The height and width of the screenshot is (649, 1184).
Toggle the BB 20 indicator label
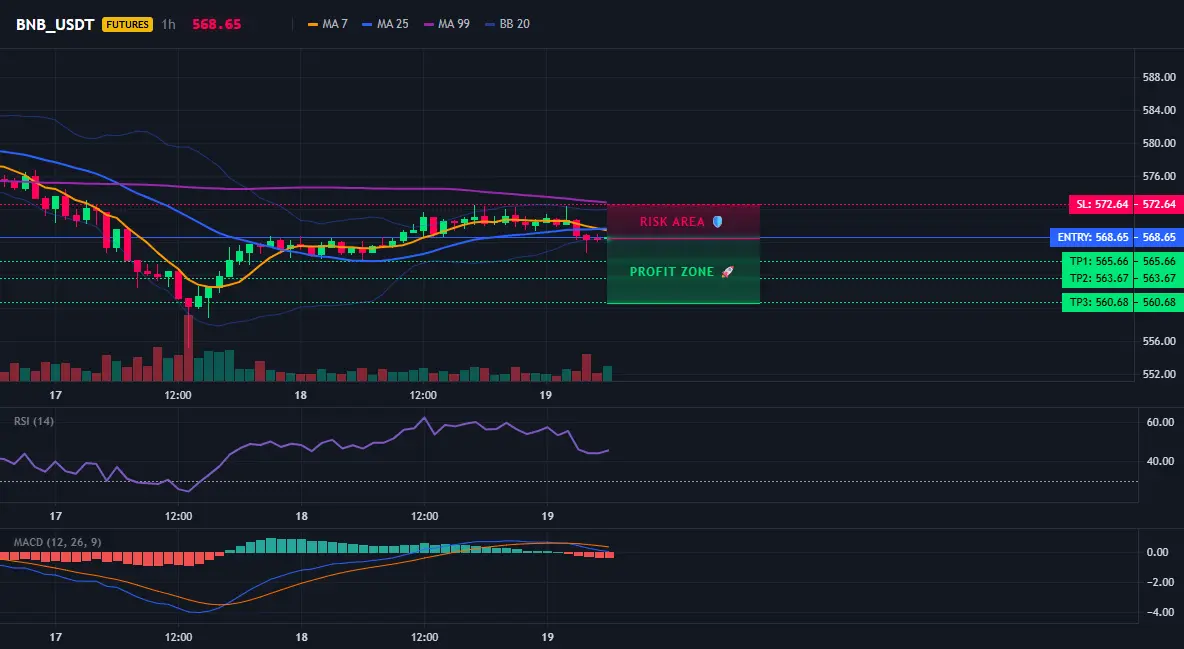pos(514,24)
